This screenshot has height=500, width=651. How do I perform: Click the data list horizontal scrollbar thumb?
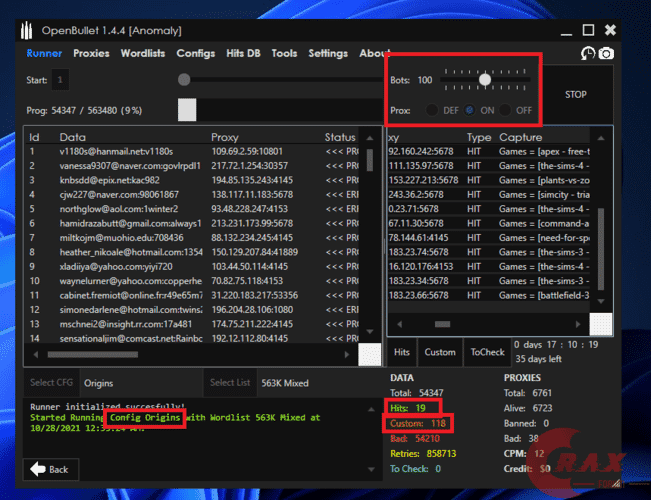tap(93, 355)
